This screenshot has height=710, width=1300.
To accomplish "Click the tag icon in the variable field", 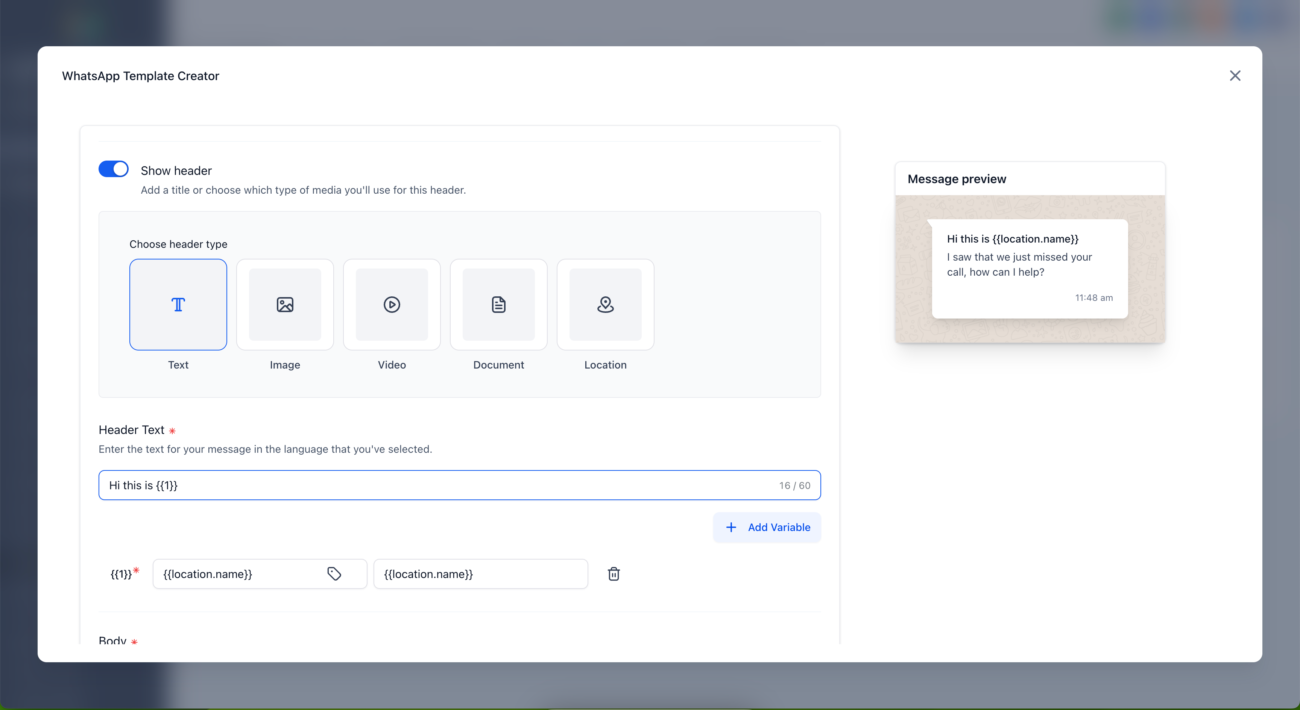I will click(x=334, y=574).
